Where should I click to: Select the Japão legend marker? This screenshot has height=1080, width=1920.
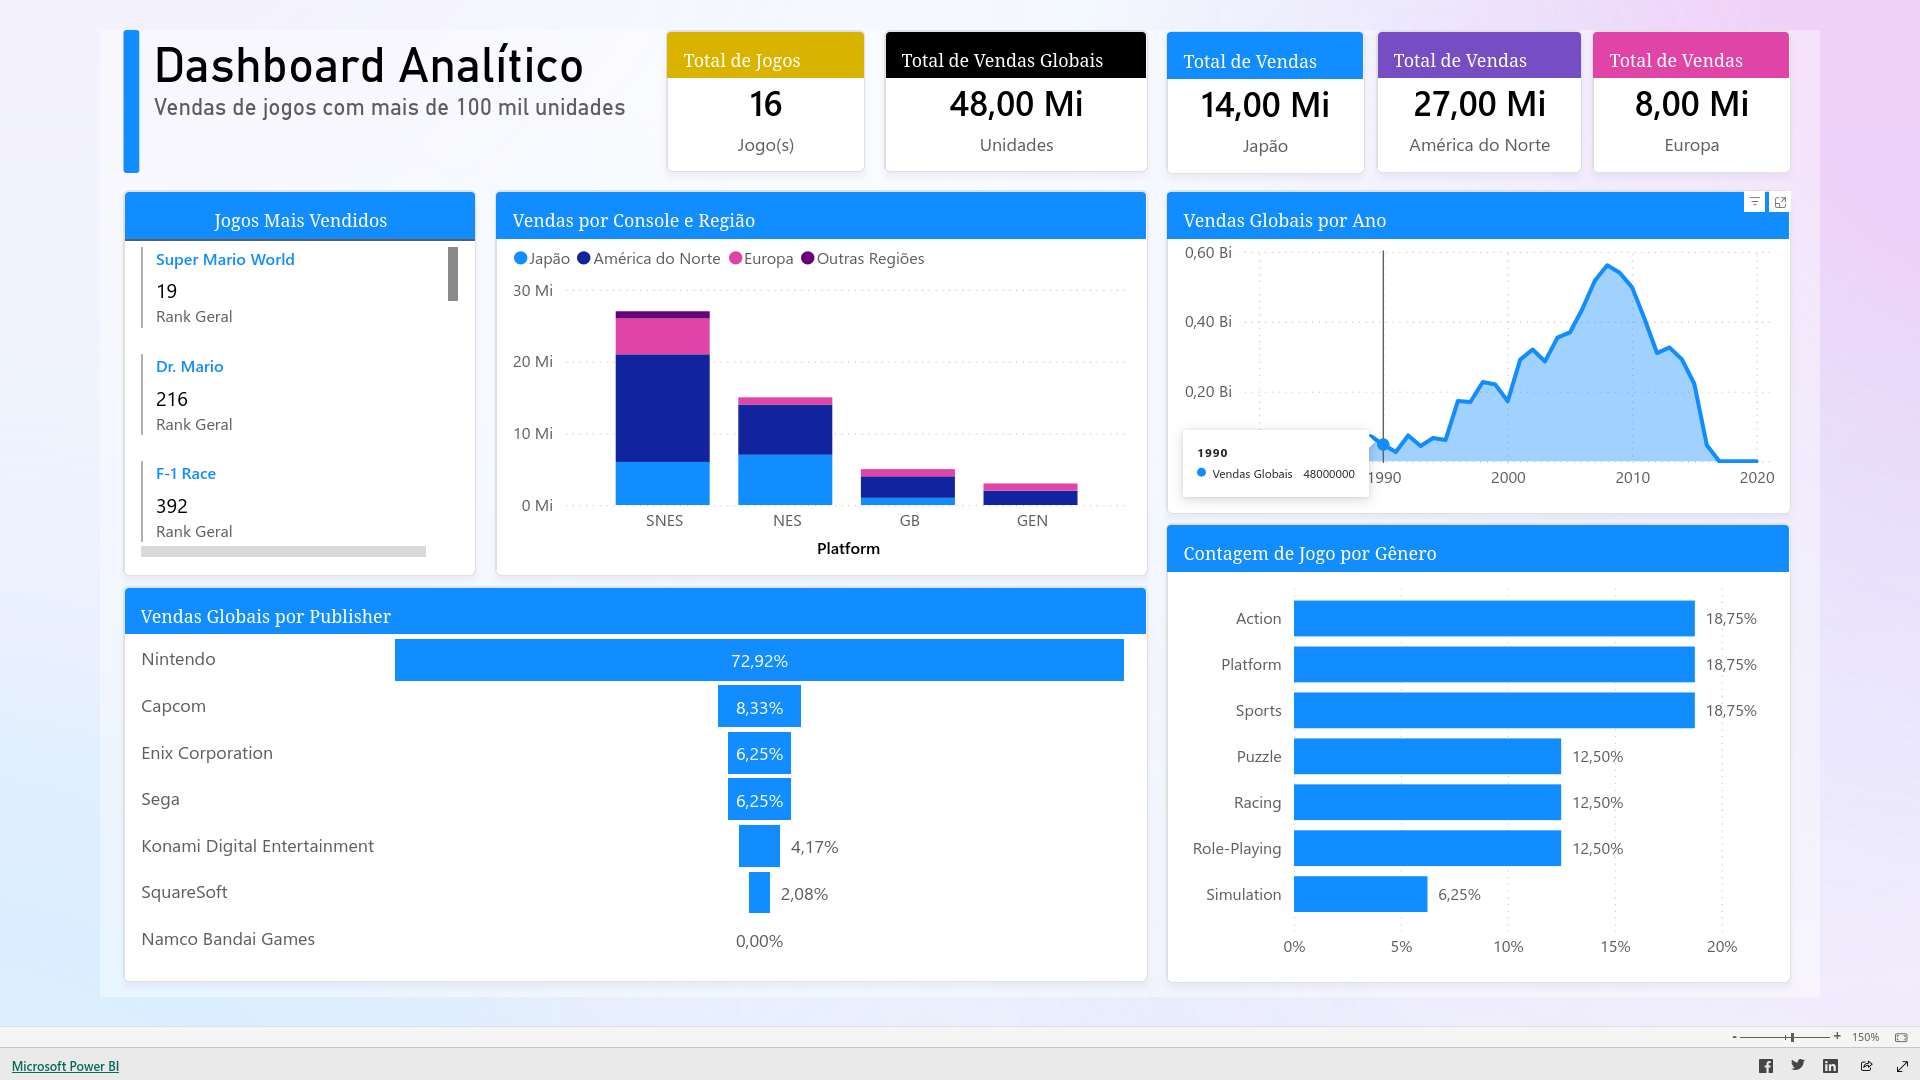520,258
